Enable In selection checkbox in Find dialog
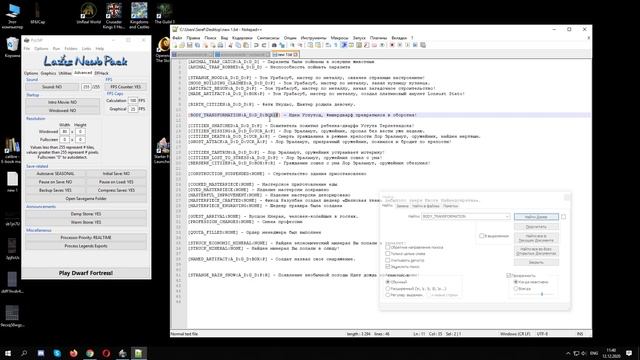640x360 pixels. tap(482, 236)
